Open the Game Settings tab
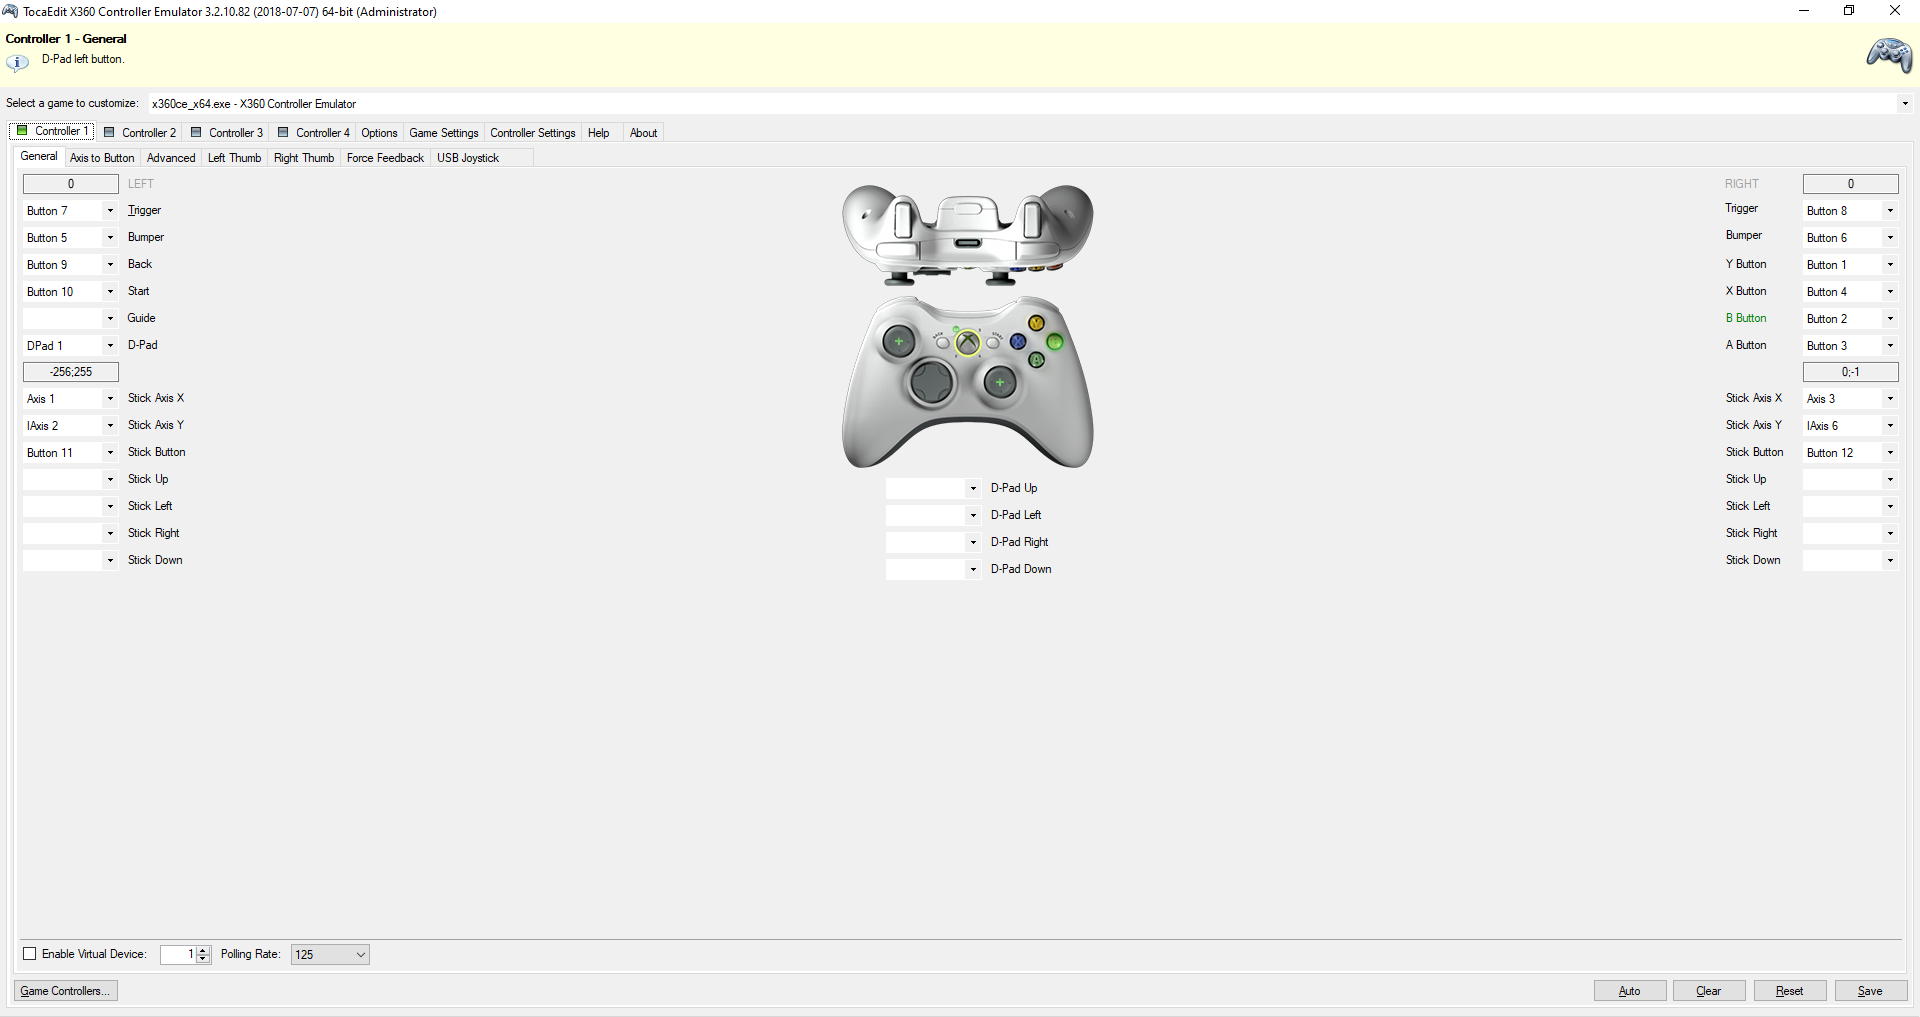Image resolution: width=1920 pixels, height=1017 pixels. (444, 133)
